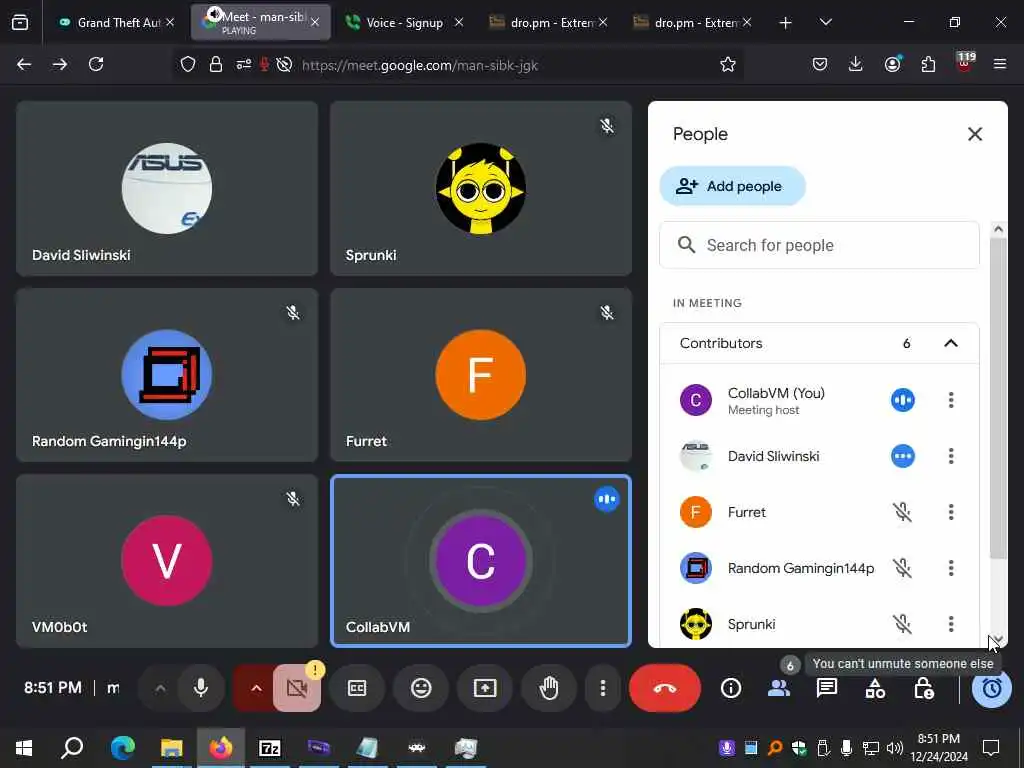Viewport: 1024px width, 768px height.
Task: Open Microsoft Edge from taskbar
Action: click(x=122, y=747)
